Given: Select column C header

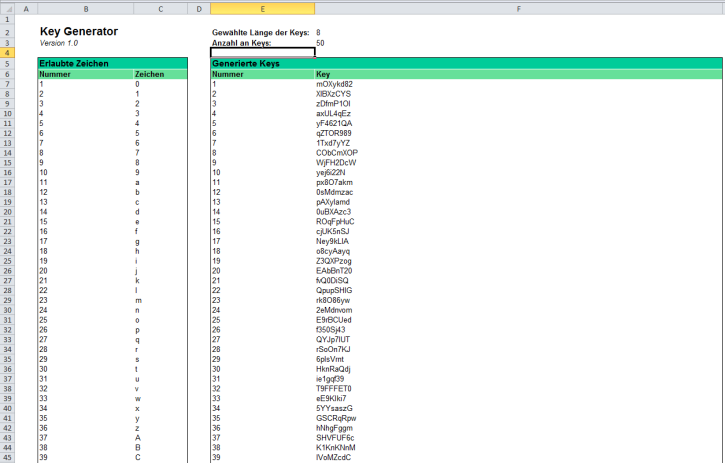Looking at the screenshot, I should click(160, 9).
